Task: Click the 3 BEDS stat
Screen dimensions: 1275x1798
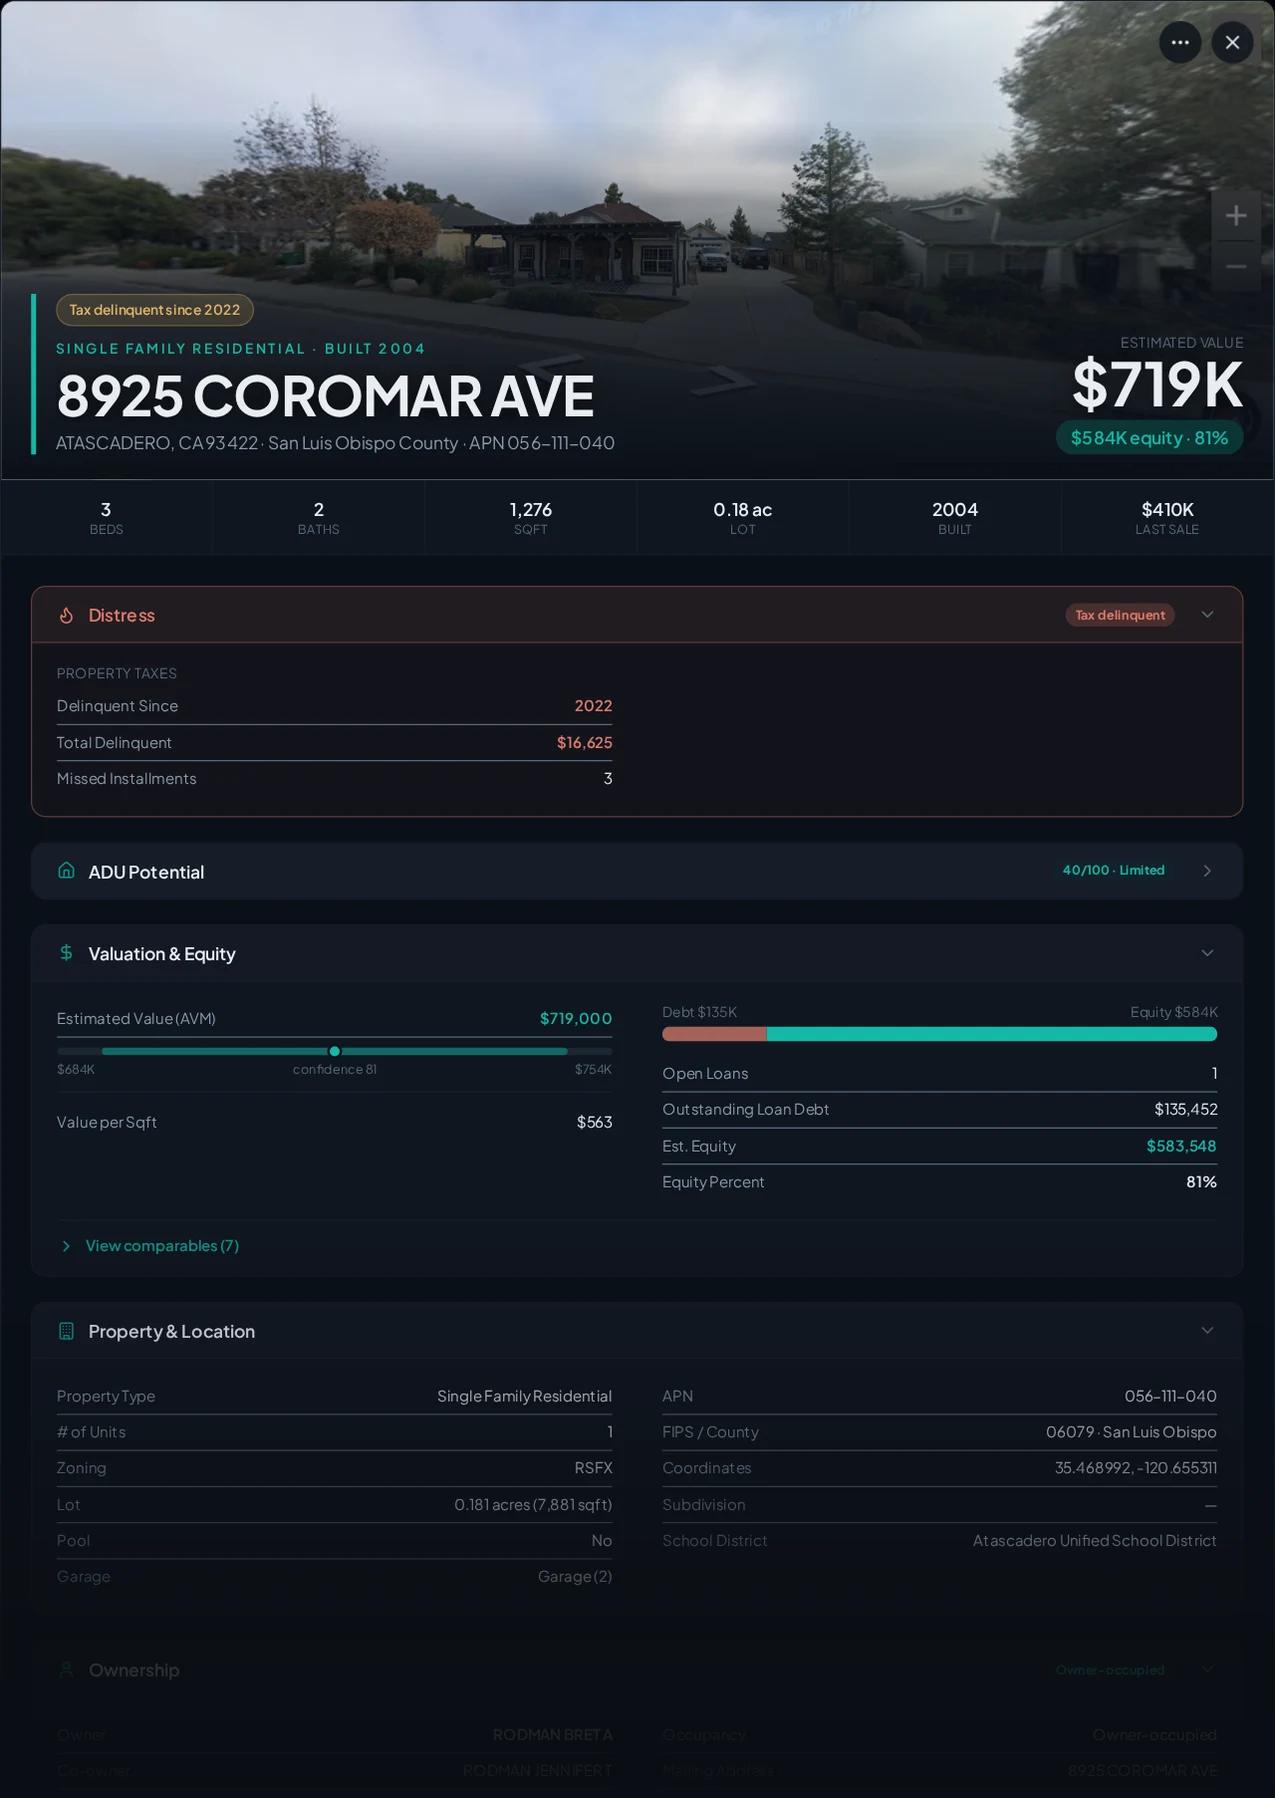Action: click(106, 517)
